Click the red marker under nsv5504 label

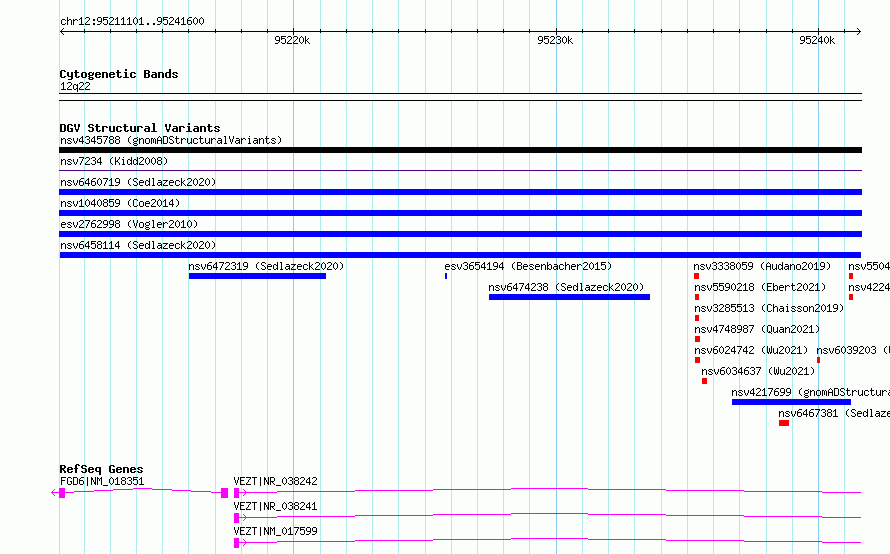851,276
